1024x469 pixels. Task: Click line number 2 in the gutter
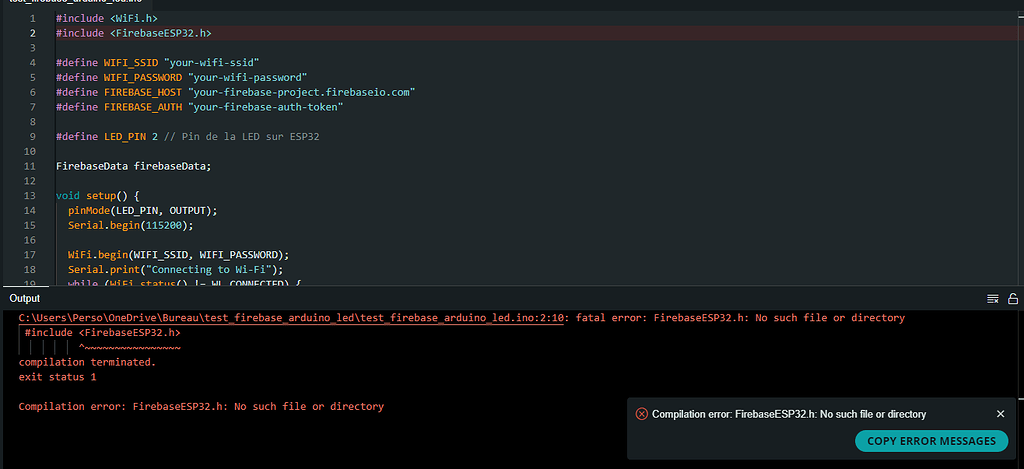coord(33,33)
